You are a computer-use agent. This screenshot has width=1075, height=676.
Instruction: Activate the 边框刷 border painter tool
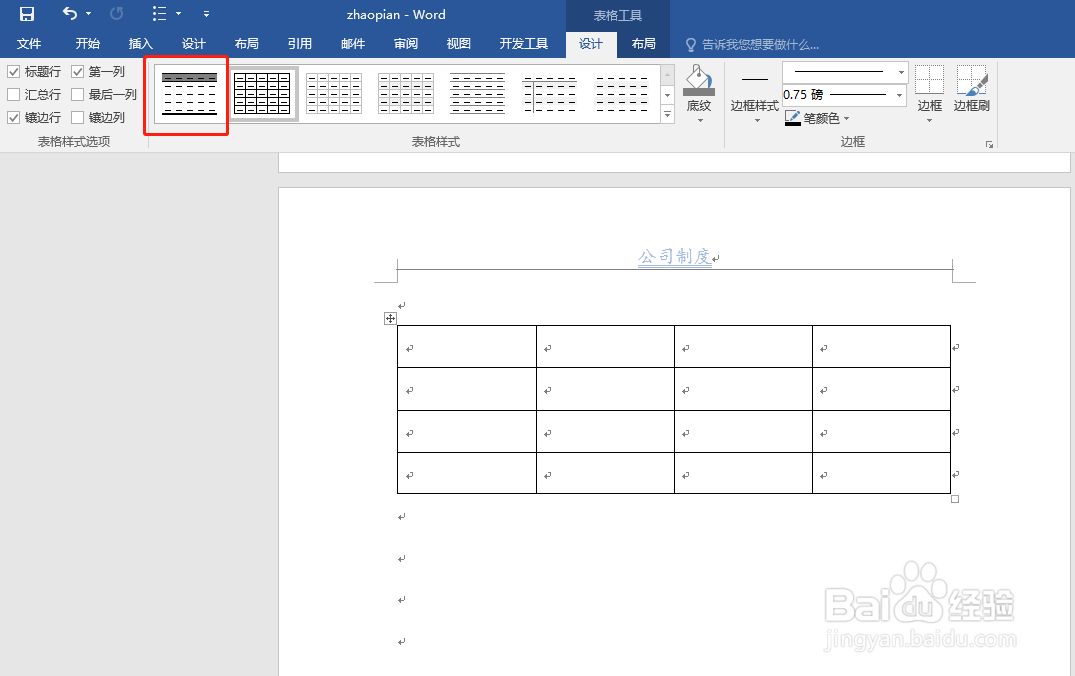coord(972,88)
